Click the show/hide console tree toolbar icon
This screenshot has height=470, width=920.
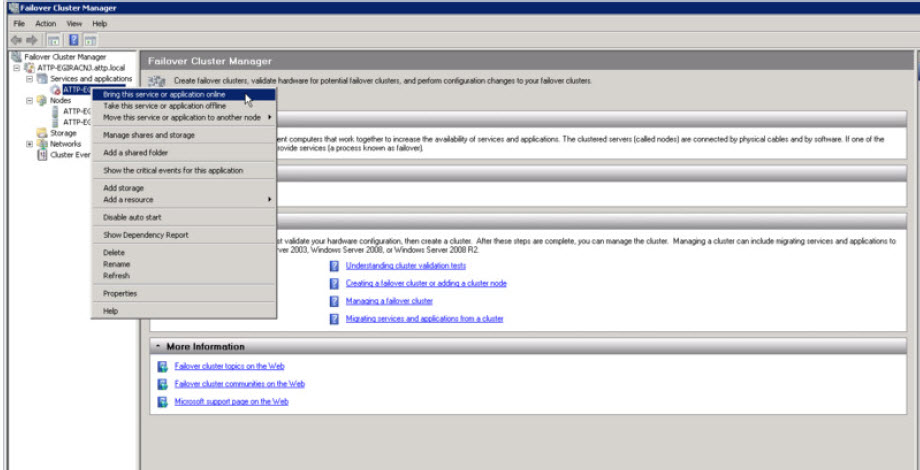click(x=53, y=40)
